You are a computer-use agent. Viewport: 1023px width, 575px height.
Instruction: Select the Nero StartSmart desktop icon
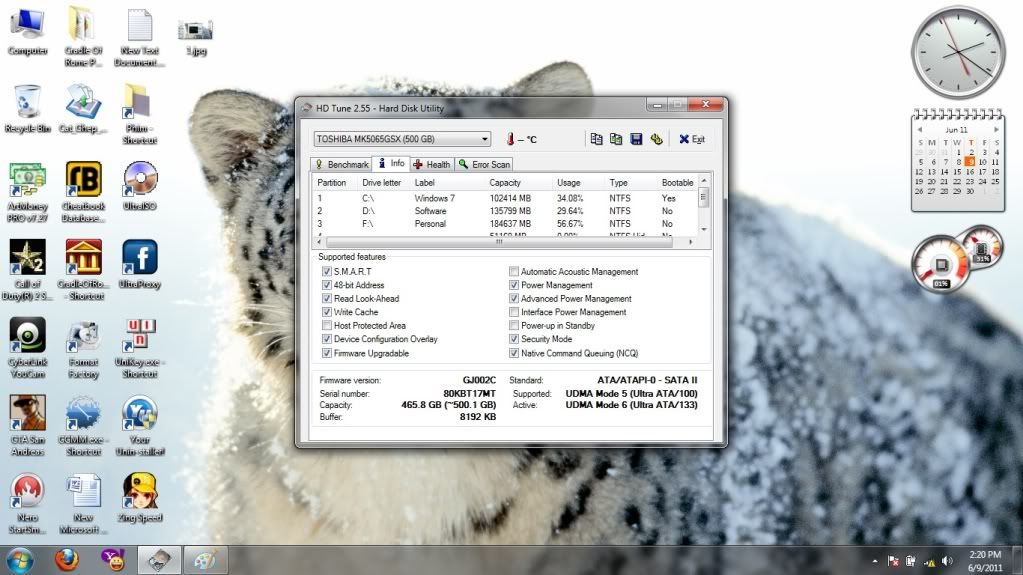27,503
